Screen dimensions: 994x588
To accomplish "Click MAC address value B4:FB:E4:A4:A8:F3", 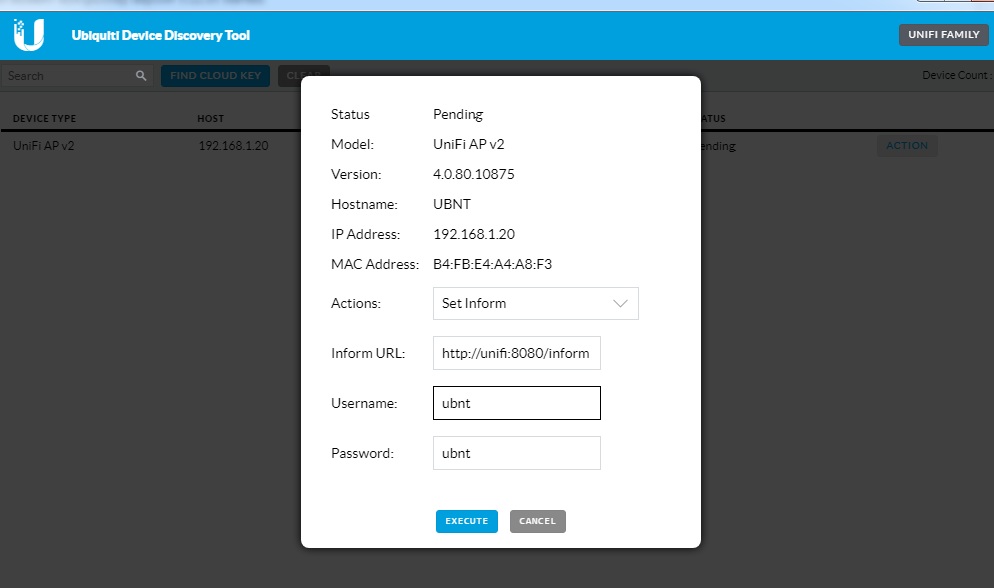I will [x=493, y=264].
